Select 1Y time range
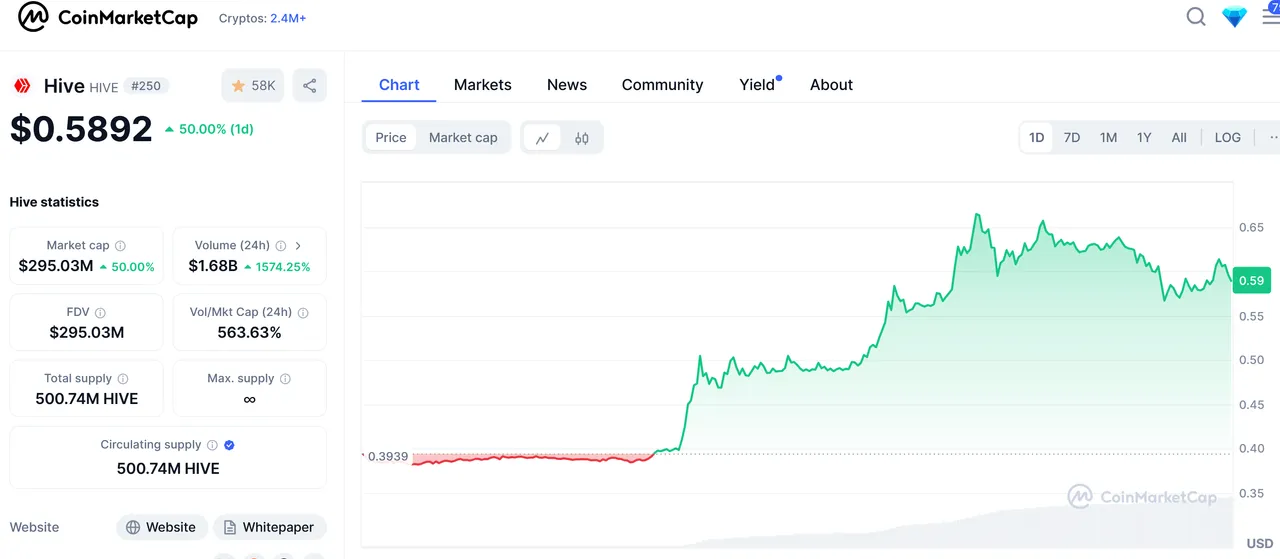This screenshot has height=559, width=1280. coord(1144,138)
